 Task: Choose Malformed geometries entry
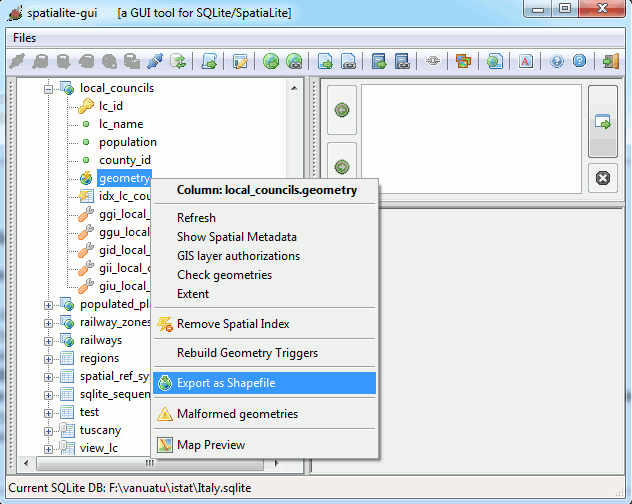[x=264, y=414]
